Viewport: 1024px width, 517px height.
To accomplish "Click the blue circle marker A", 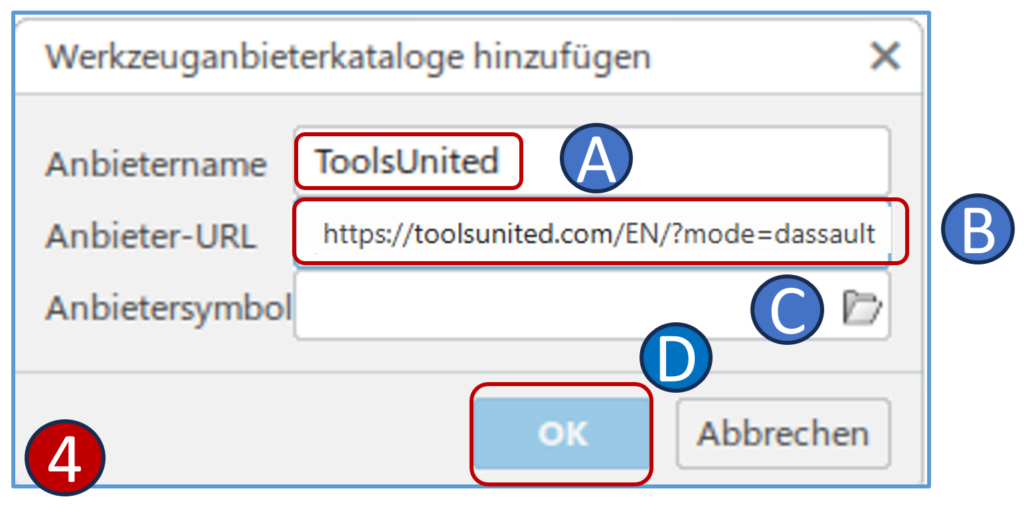I will coord(596,162).
